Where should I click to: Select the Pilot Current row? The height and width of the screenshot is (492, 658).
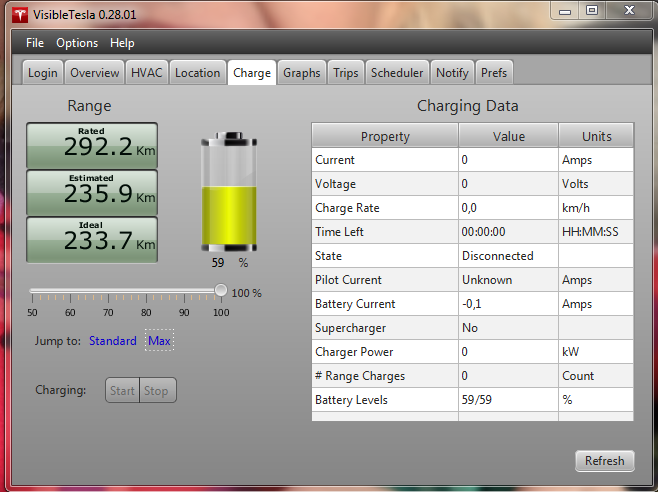tap(473, 280)
